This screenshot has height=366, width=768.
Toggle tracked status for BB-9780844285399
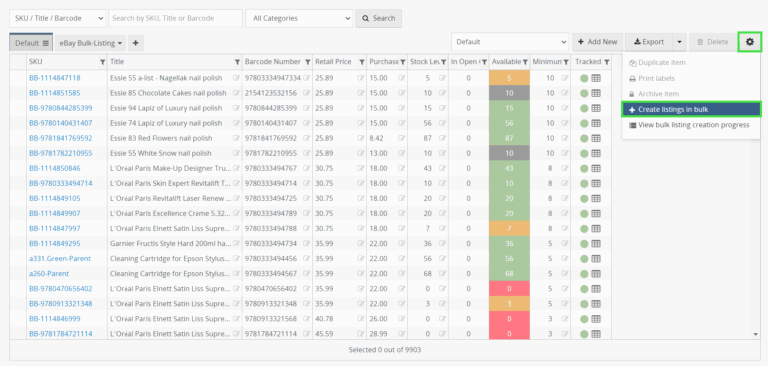(x=584, y=108)
